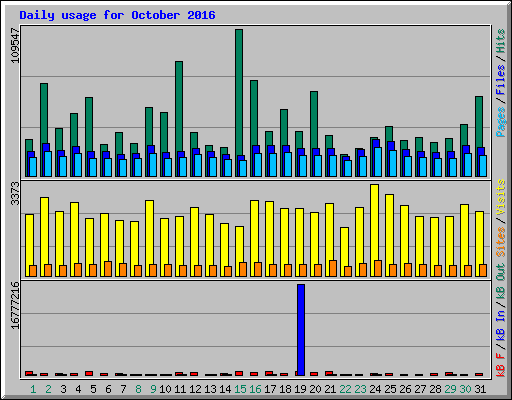
Task: Click the day label 9
Action: 153,389
